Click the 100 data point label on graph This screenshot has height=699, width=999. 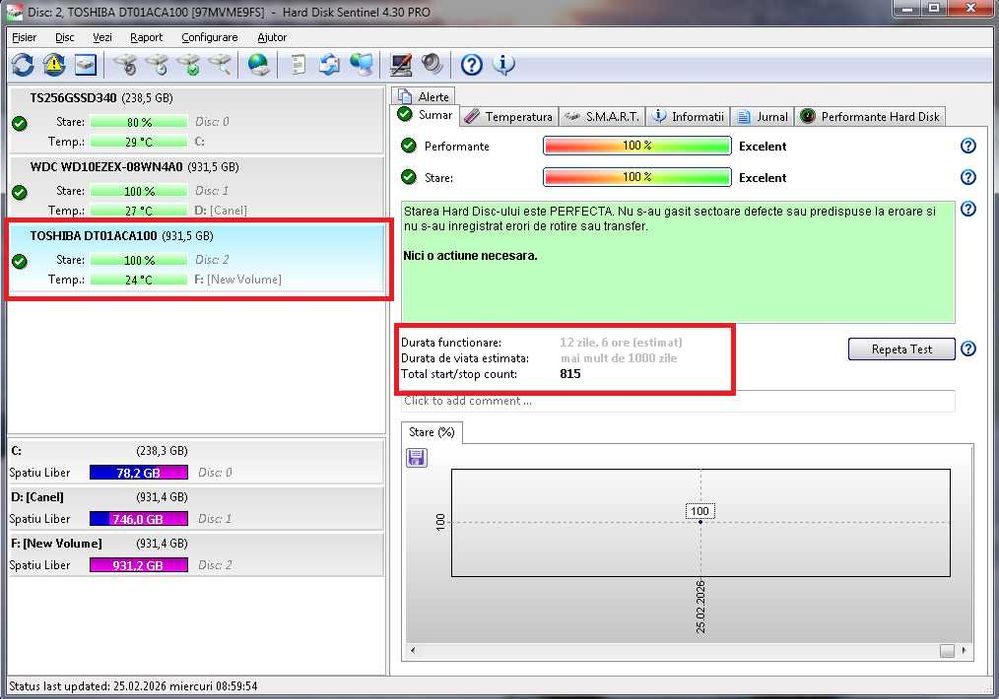(700, 511)
